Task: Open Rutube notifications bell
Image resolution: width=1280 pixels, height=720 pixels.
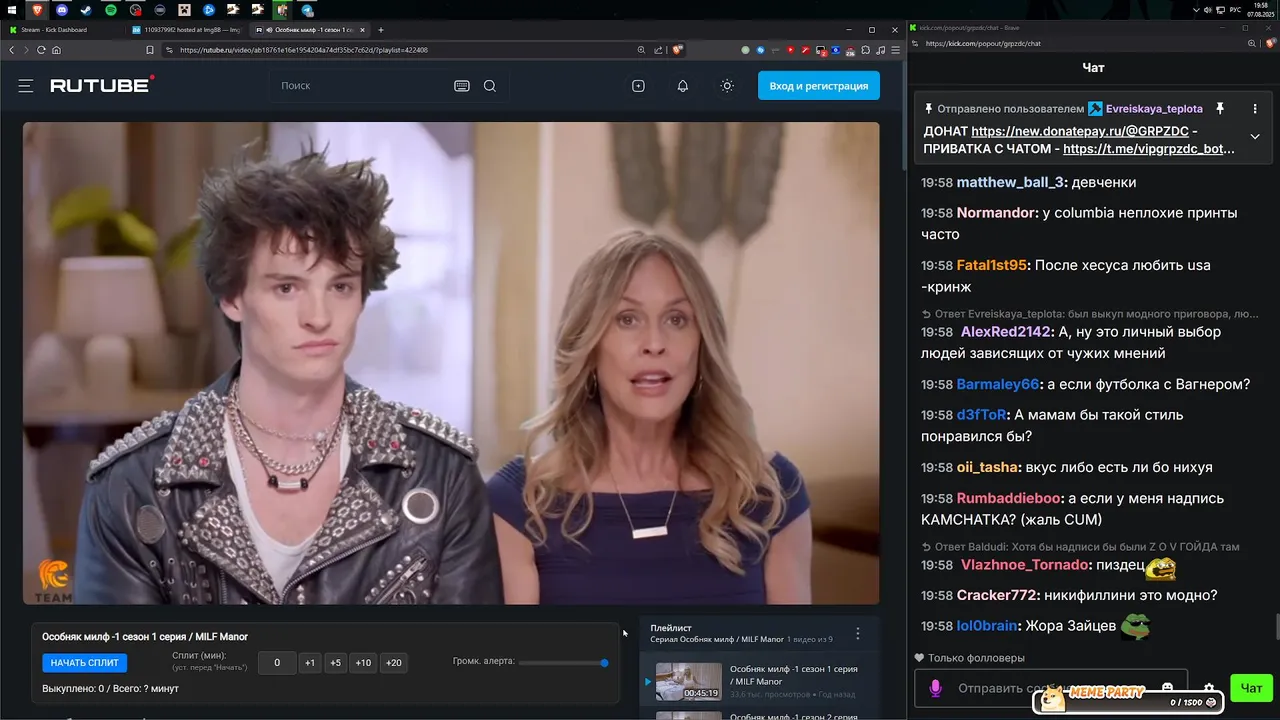Action: (x=683, y=86)
